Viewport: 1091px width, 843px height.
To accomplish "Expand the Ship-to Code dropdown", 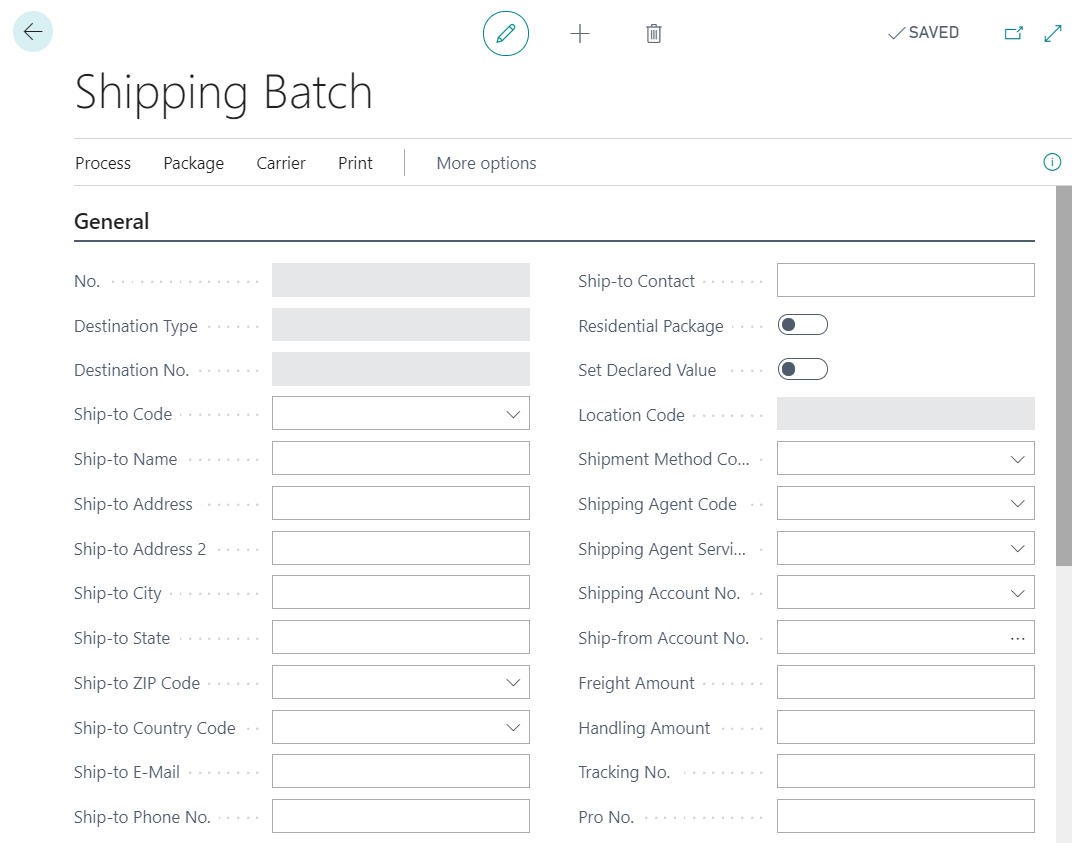I will tap(513, 414).
